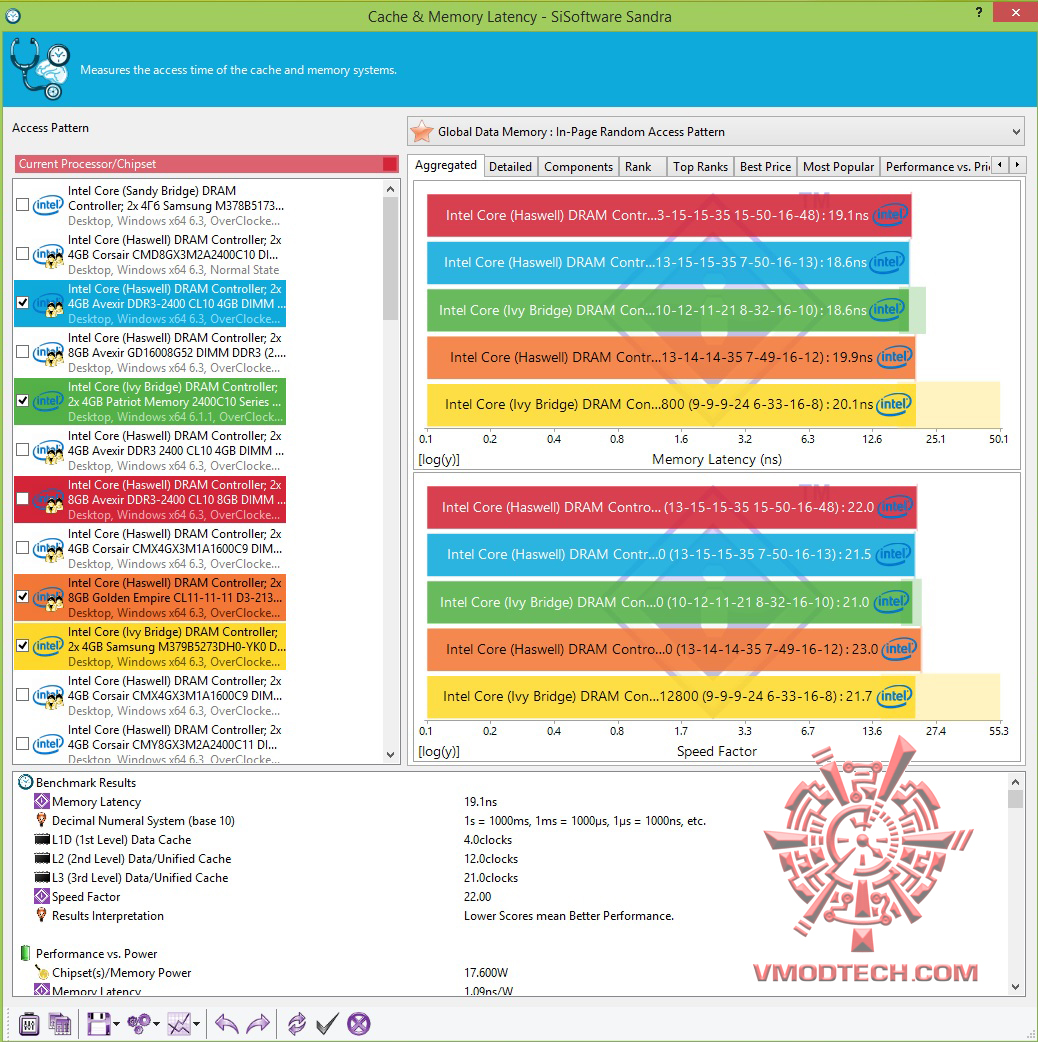
Task: Click the gold star icon in access pattern combo
Action: tap(422, 132)
